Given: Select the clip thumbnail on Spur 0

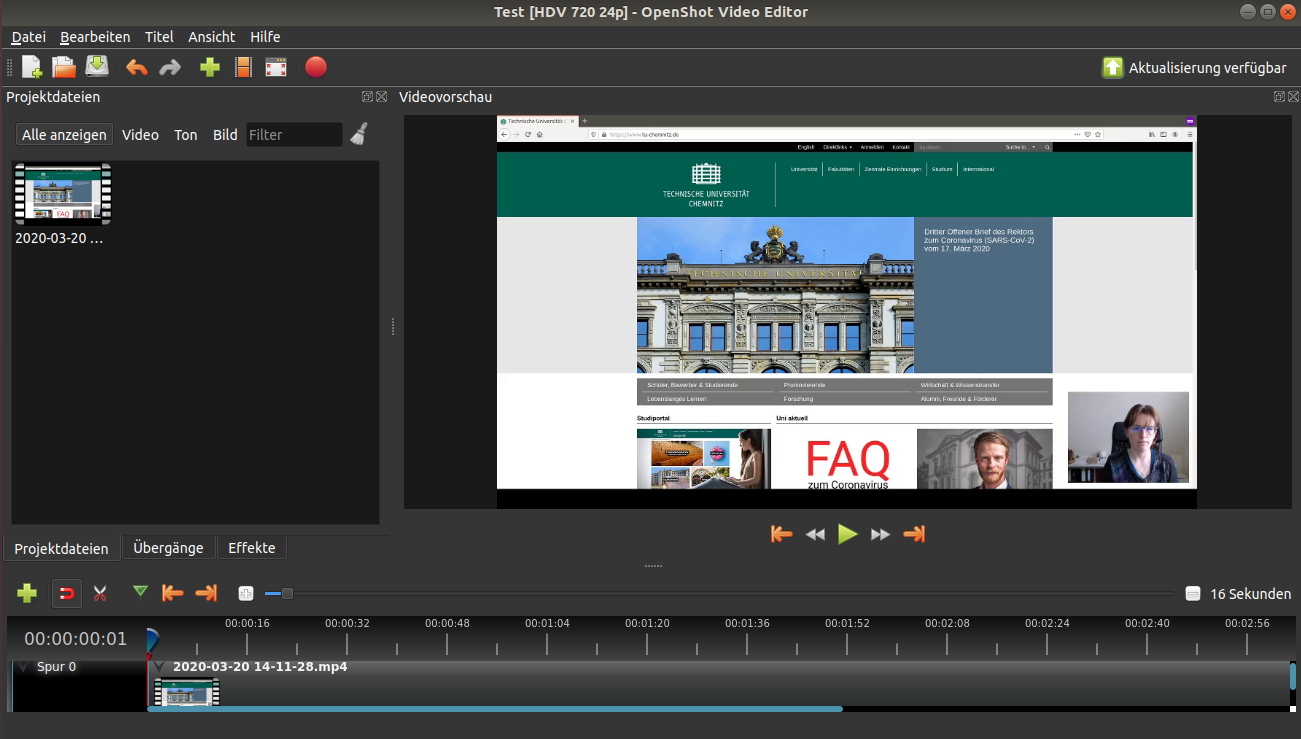Looking at the screenshot, I should point(187,692).
